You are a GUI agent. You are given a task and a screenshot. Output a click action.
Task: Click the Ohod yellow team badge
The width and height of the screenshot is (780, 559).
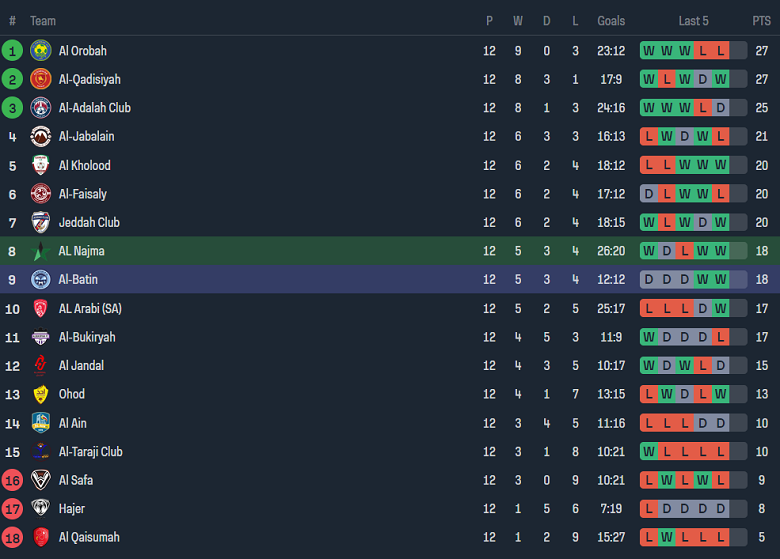pos(41,394)
